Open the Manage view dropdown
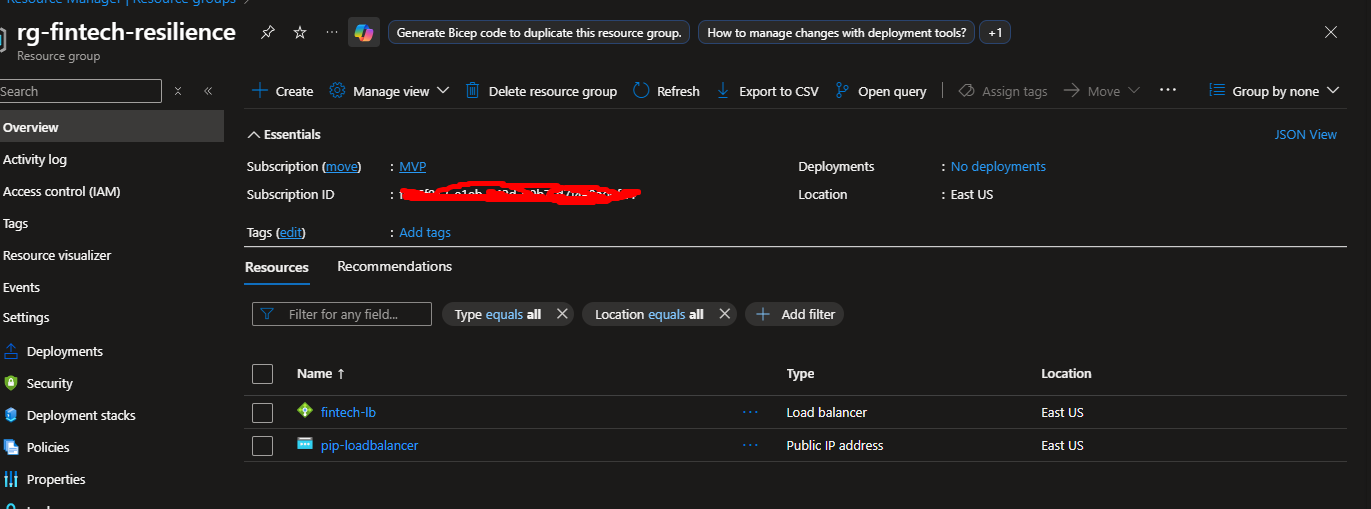This screenshot has height=509, width=1371. coord(390,91)
